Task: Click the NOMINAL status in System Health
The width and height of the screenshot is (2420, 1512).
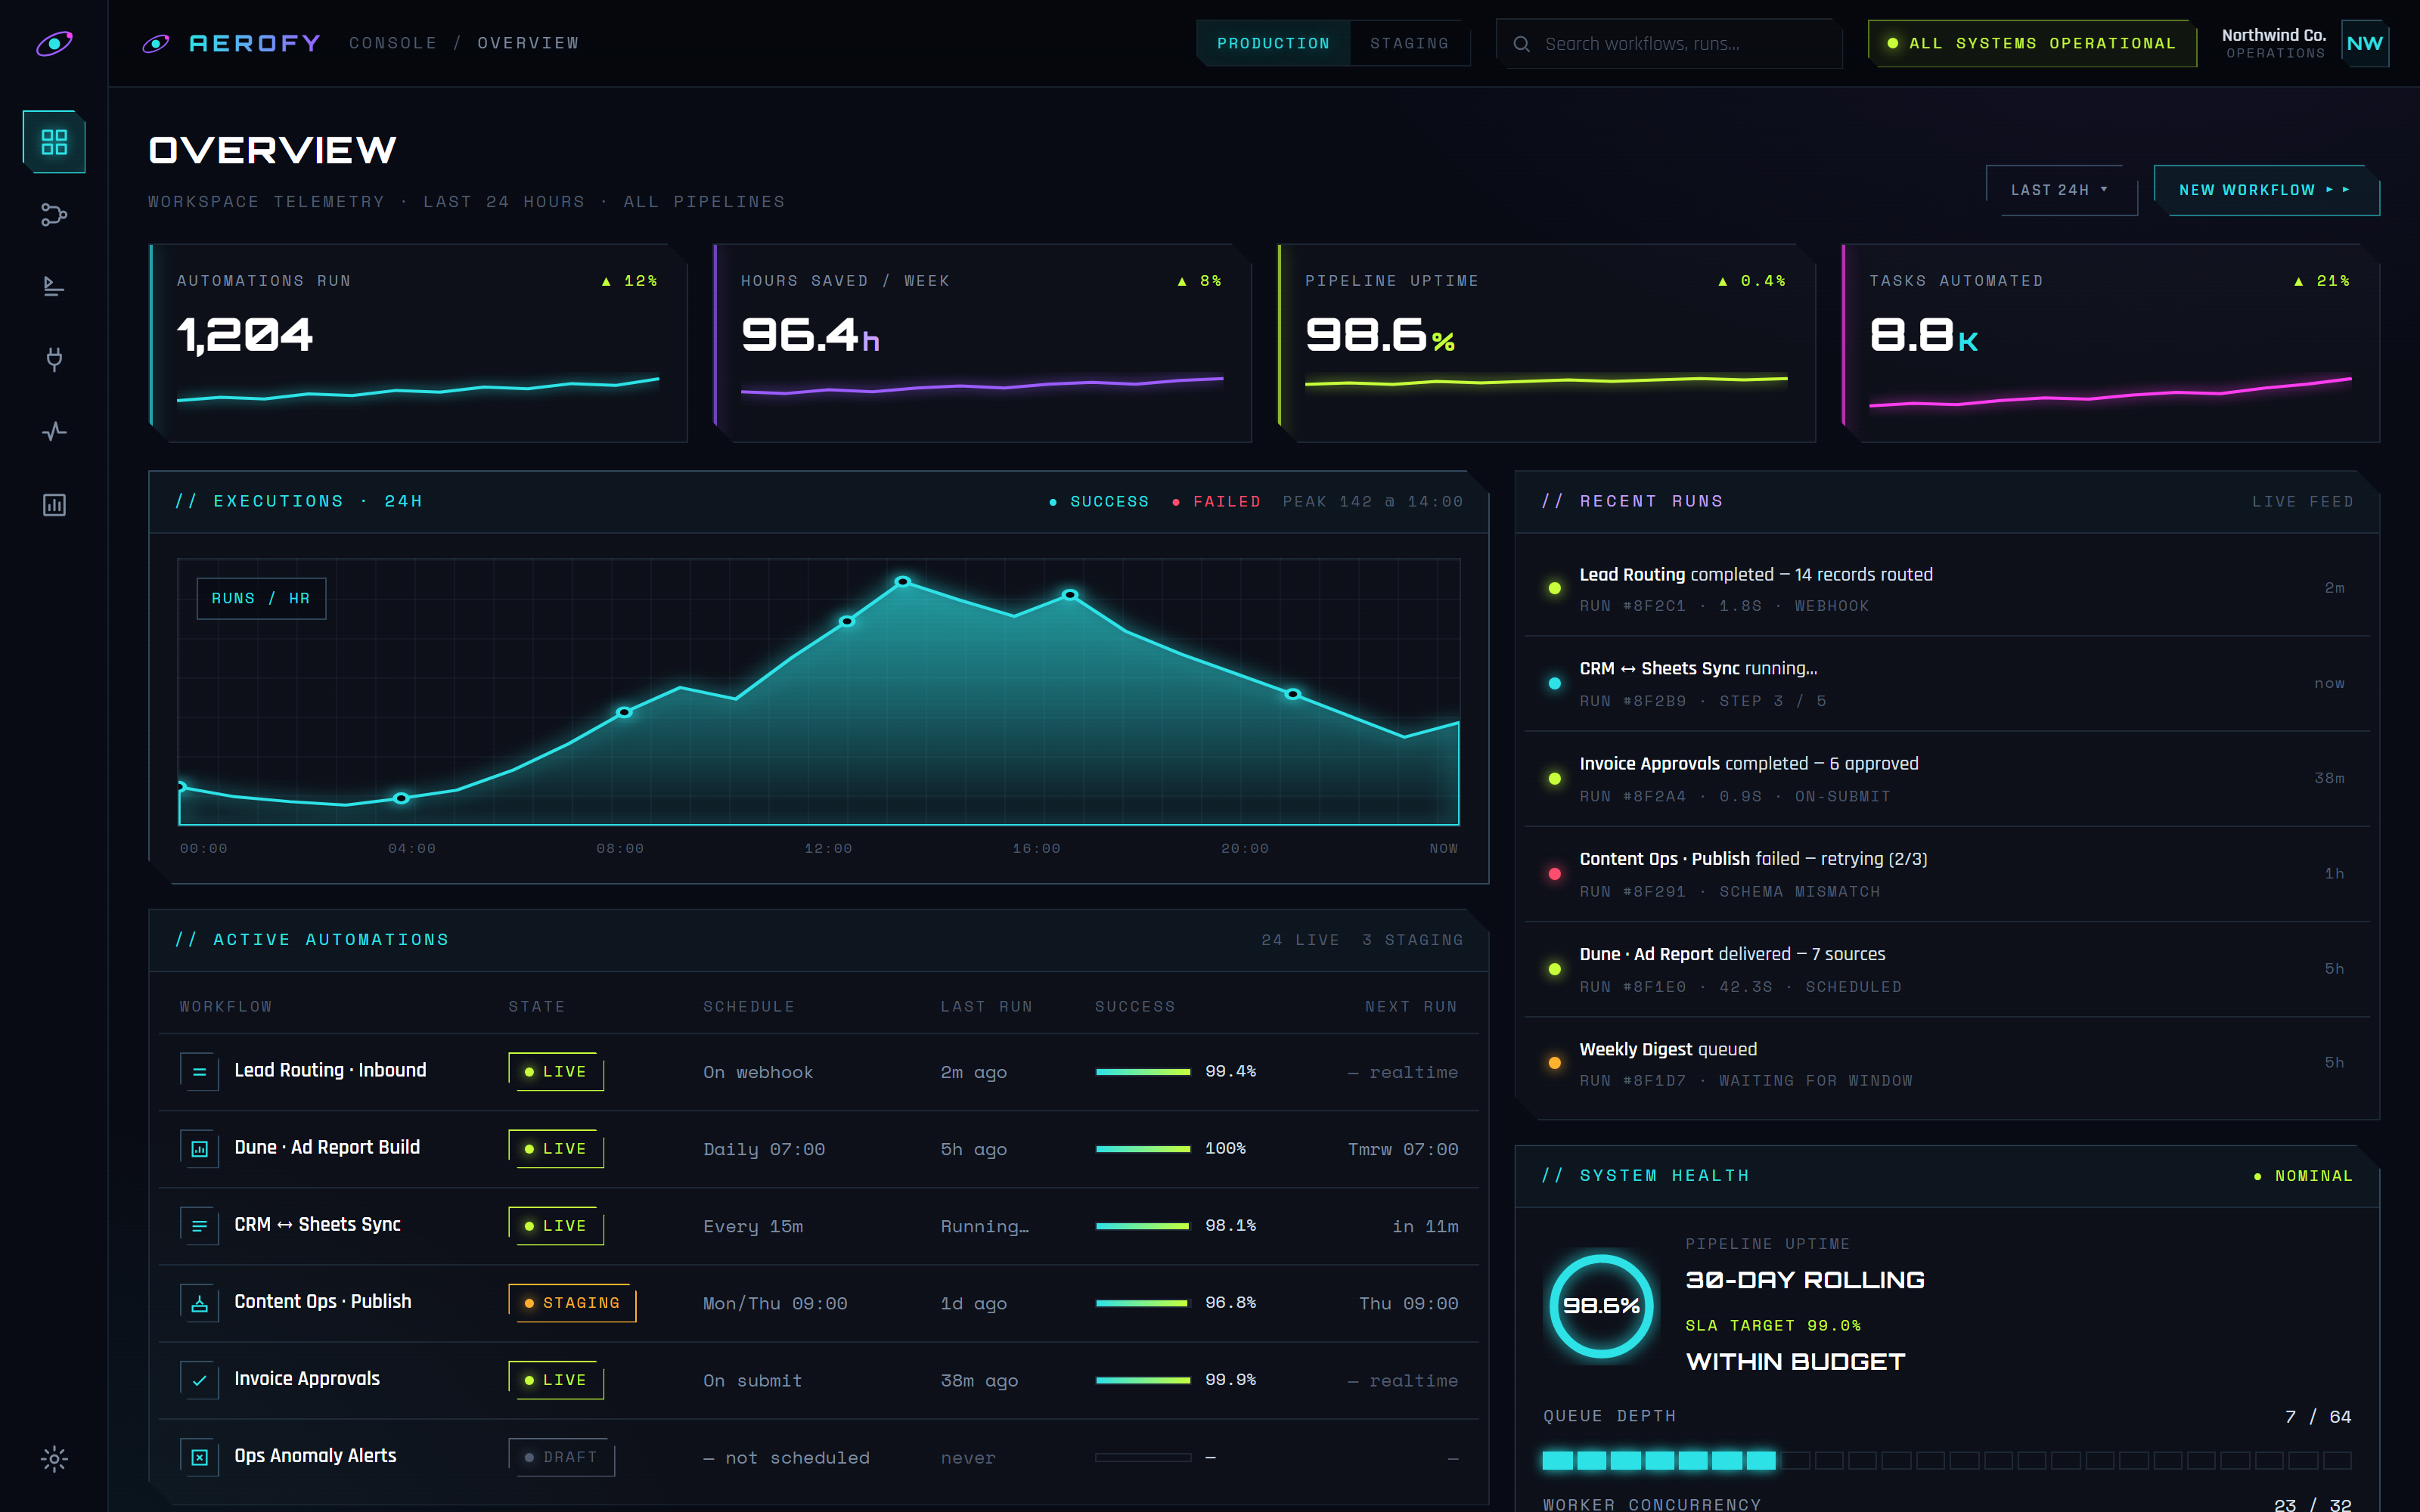Action: [2304, 1175]
